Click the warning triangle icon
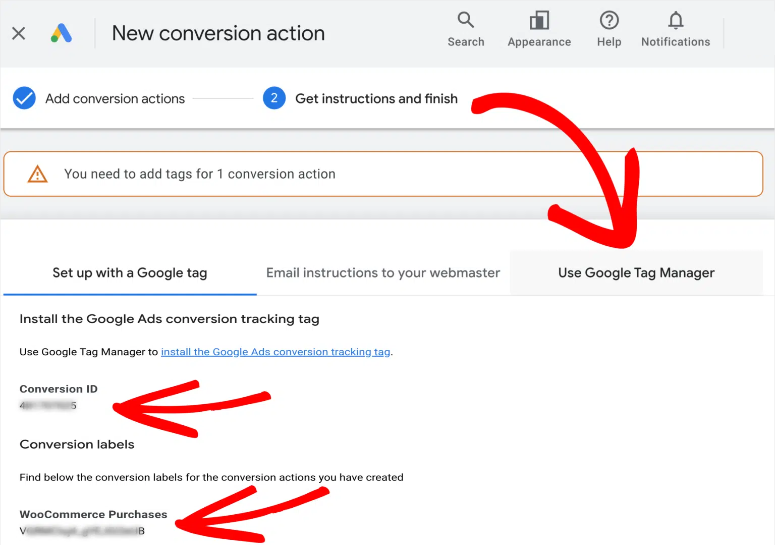The width and height of the screenshot is (775, 545). [38, 174]
